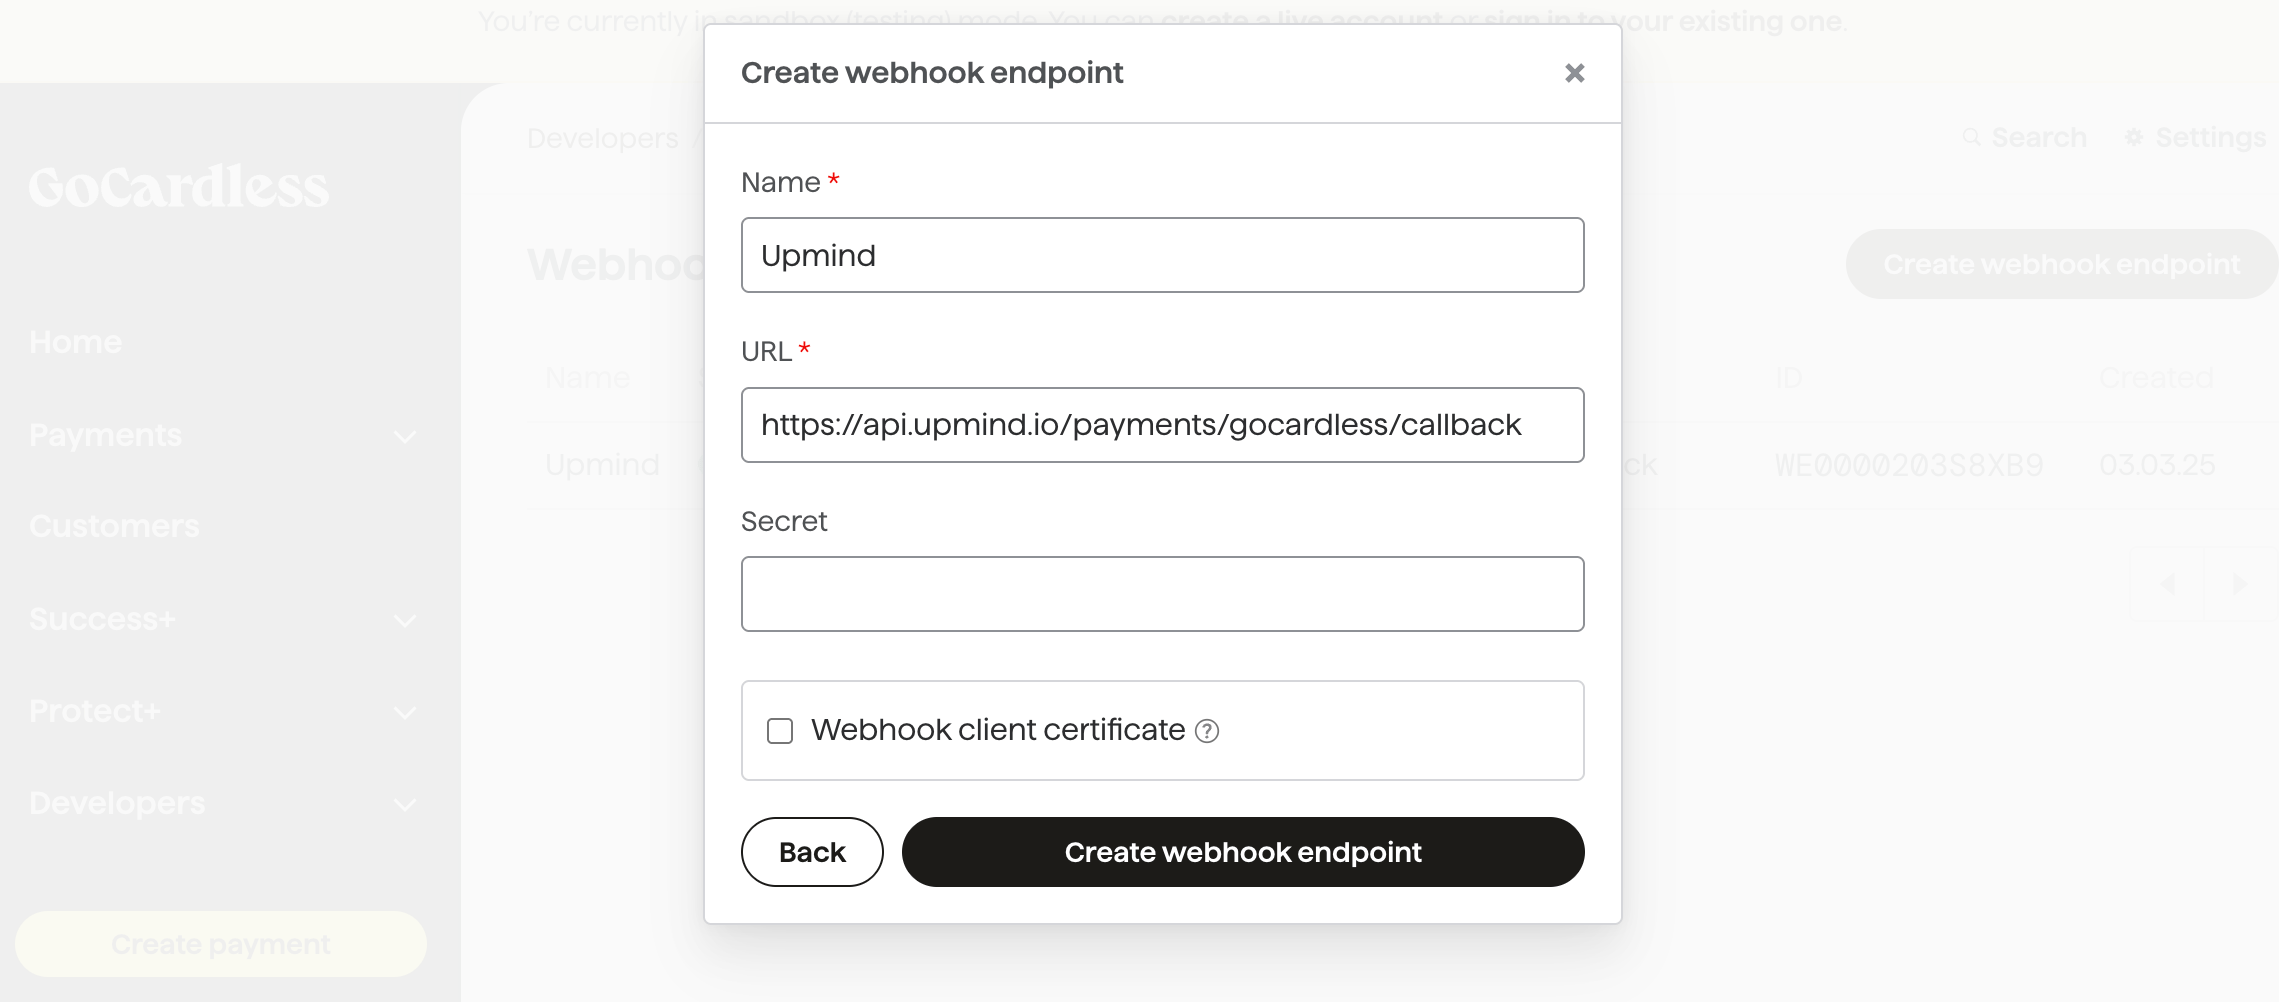This screenshot has width=2279, height=1002.
Task: Focus the Name input field
Action: click(x=1163, y=255)
